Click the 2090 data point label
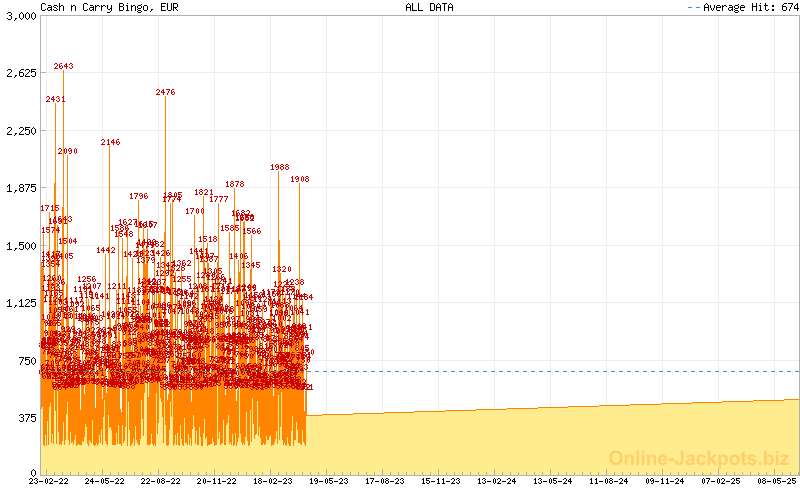Screen dimensions: 800x490 (x=67, y=151)
